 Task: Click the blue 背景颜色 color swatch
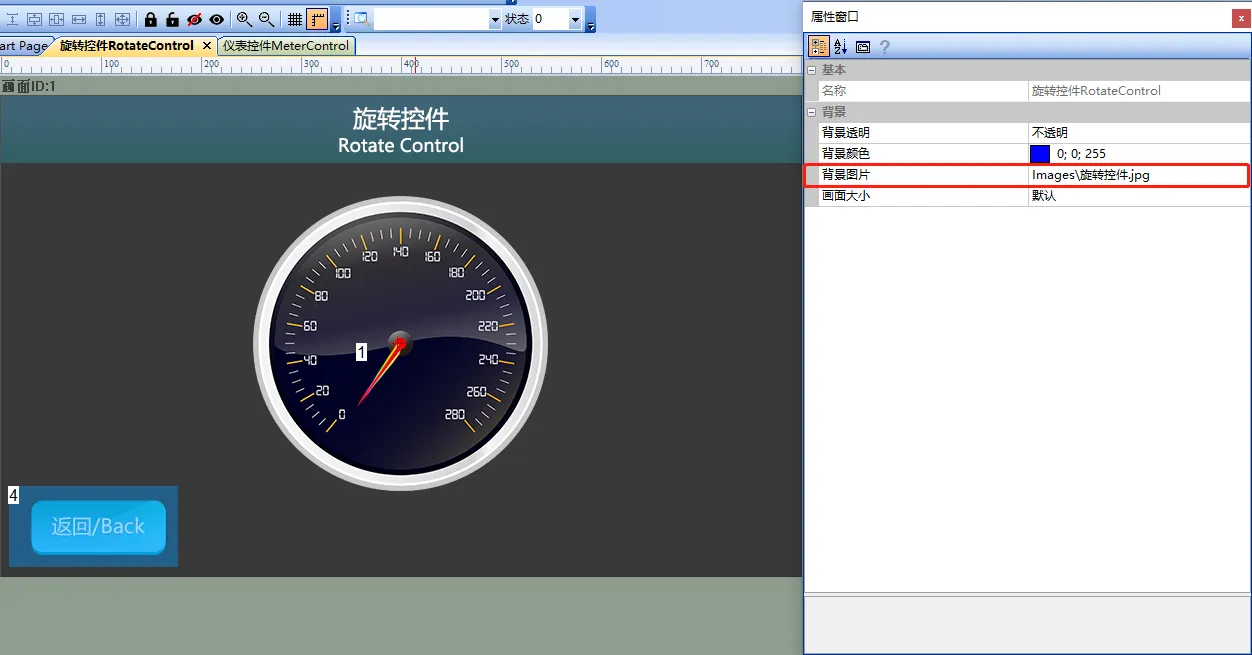coord(1040,154)
